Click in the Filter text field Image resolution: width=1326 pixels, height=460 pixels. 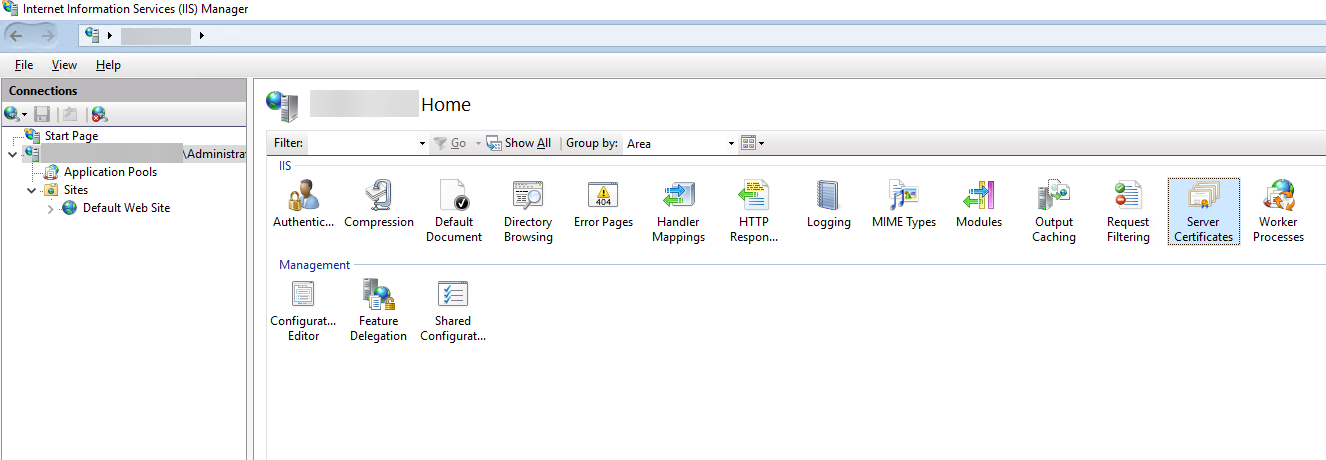[x=361, y=144]
